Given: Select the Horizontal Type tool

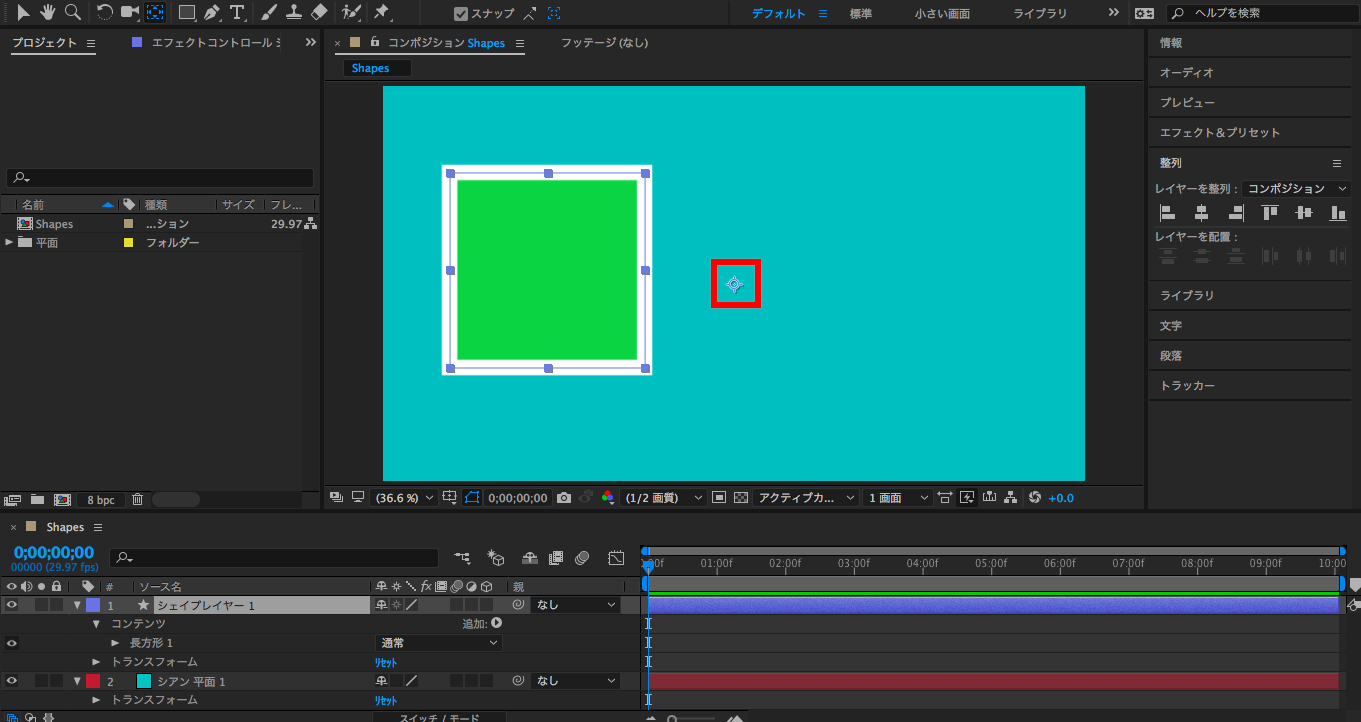Looking at the screenshot, I should pyautogui.click(x=237, y=13).
